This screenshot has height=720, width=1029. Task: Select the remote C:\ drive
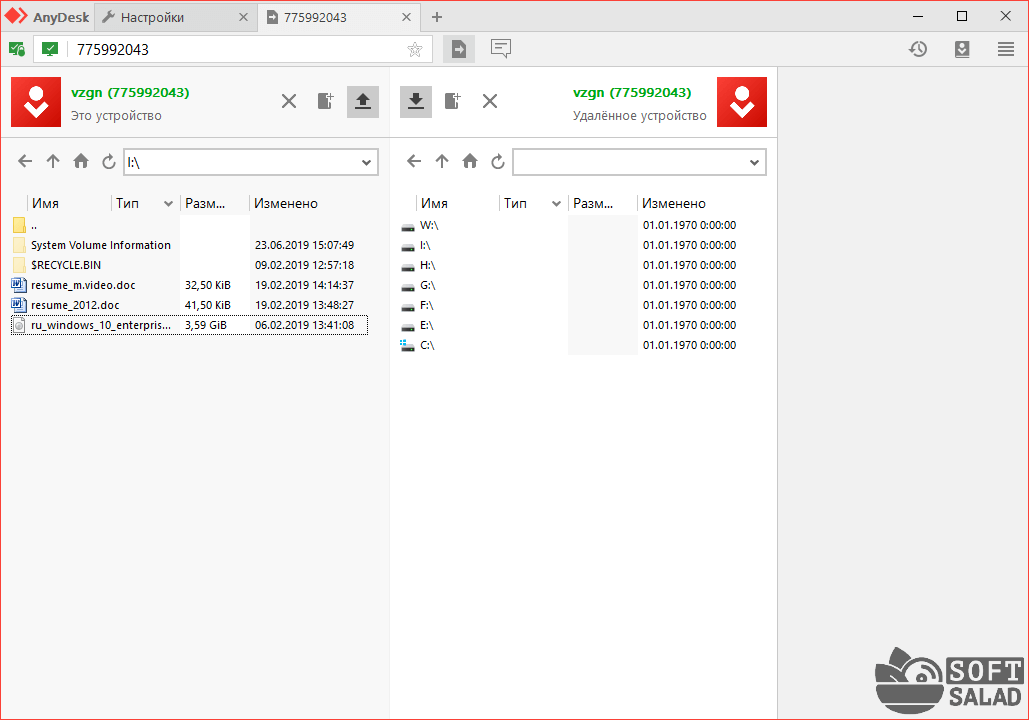tap(427, 345)
